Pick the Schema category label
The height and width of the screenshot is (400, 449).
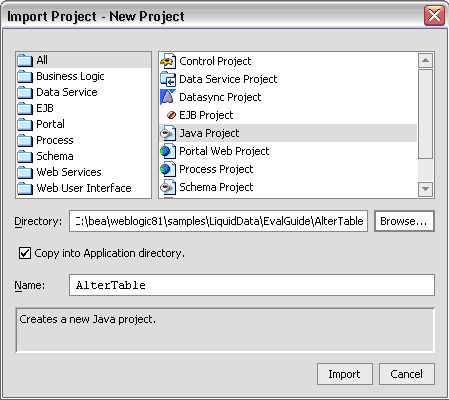[x=55, y=156]
